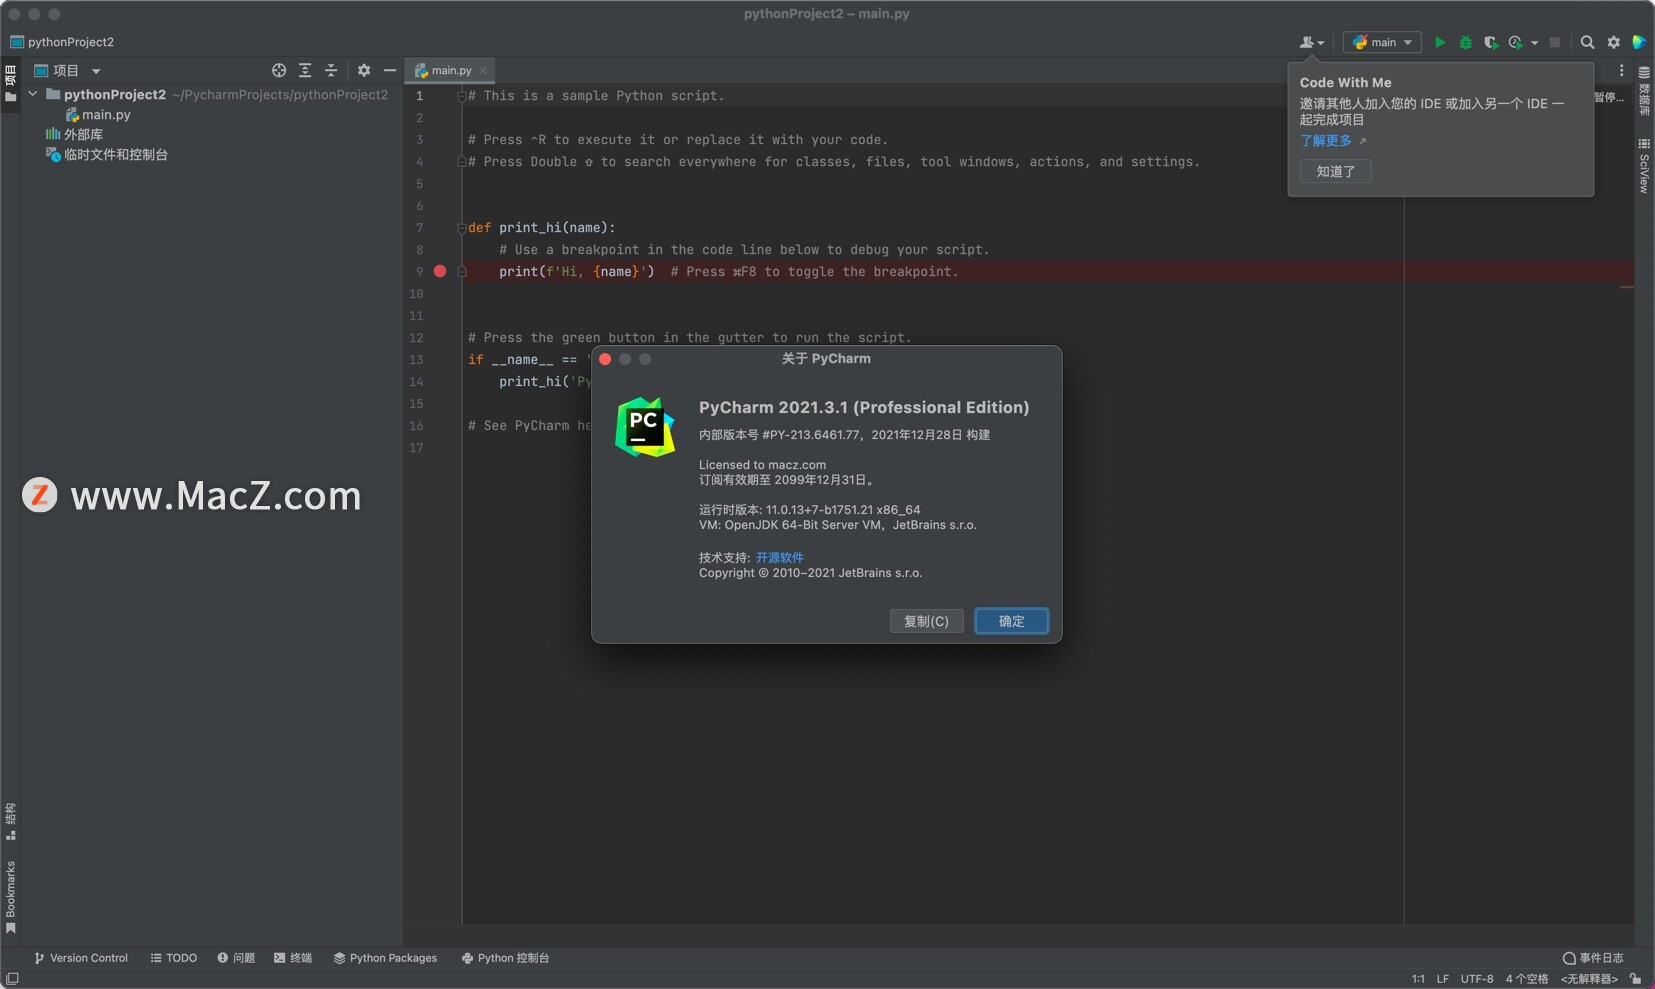Click locate opened file target icon
The height and width of the screenshot is (989, 1655).
(x=279, y=70)
